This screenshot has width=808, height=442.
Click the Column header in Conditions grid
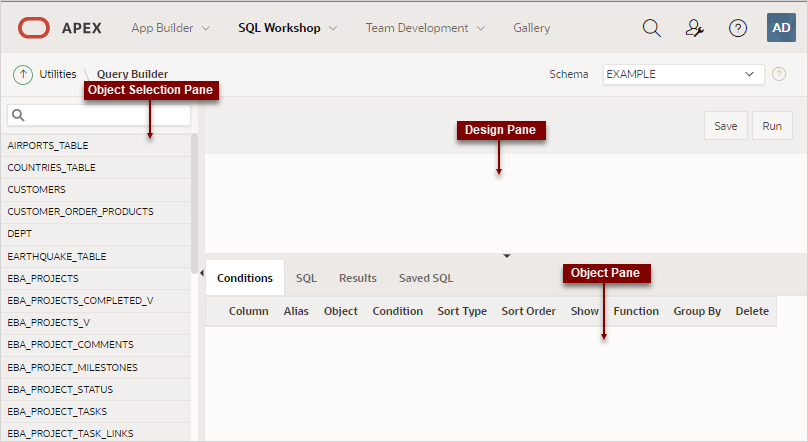pos(248,311)
